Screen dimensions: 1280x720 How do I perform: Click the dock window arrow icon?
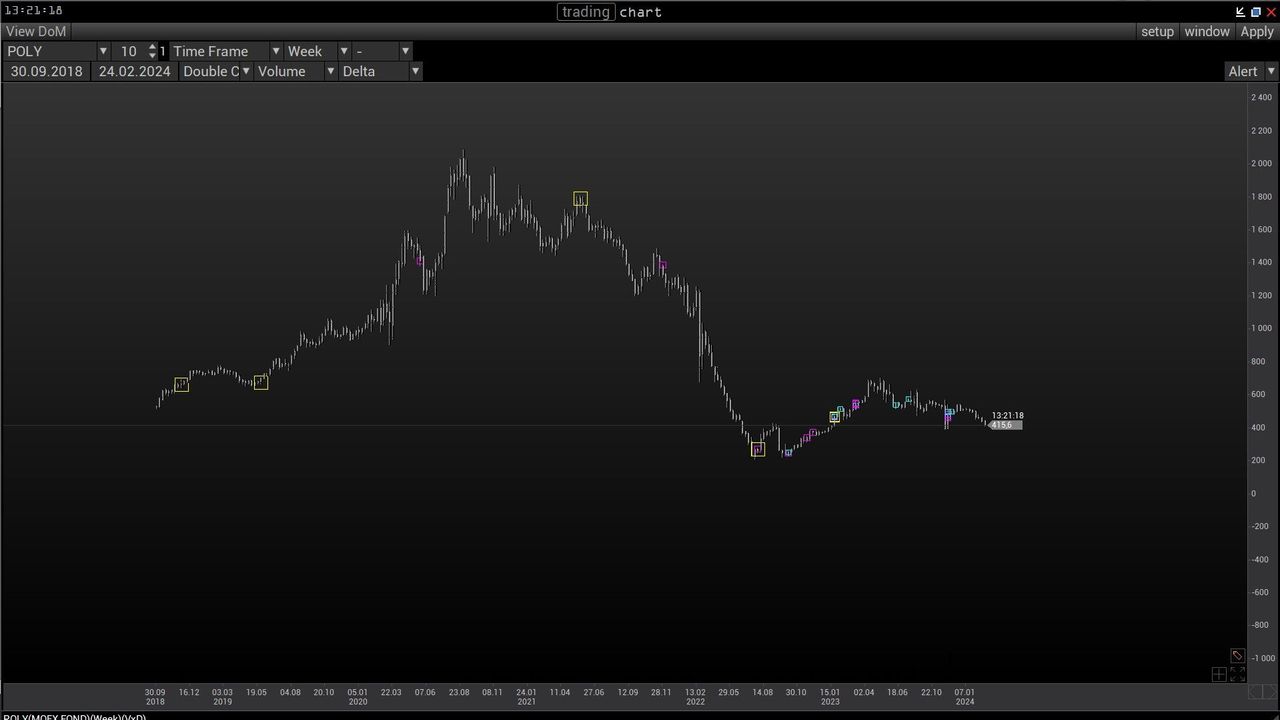(1241, 12)
